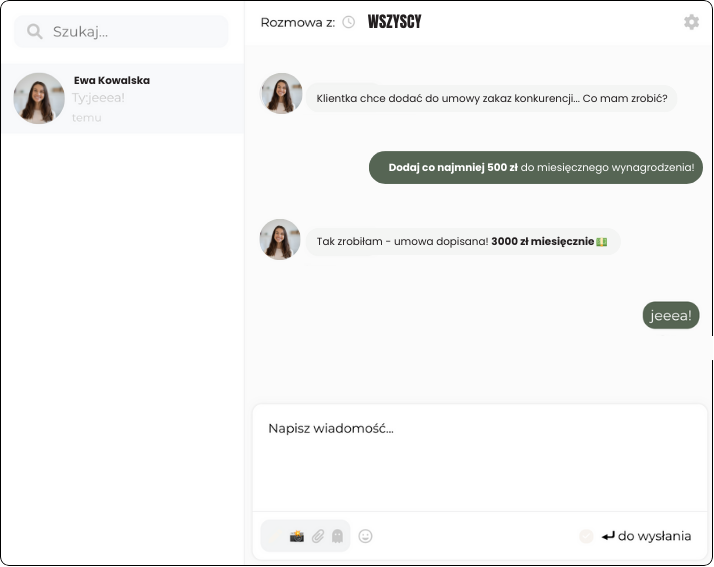Open chat settings gear icon

tap(691, 22)
